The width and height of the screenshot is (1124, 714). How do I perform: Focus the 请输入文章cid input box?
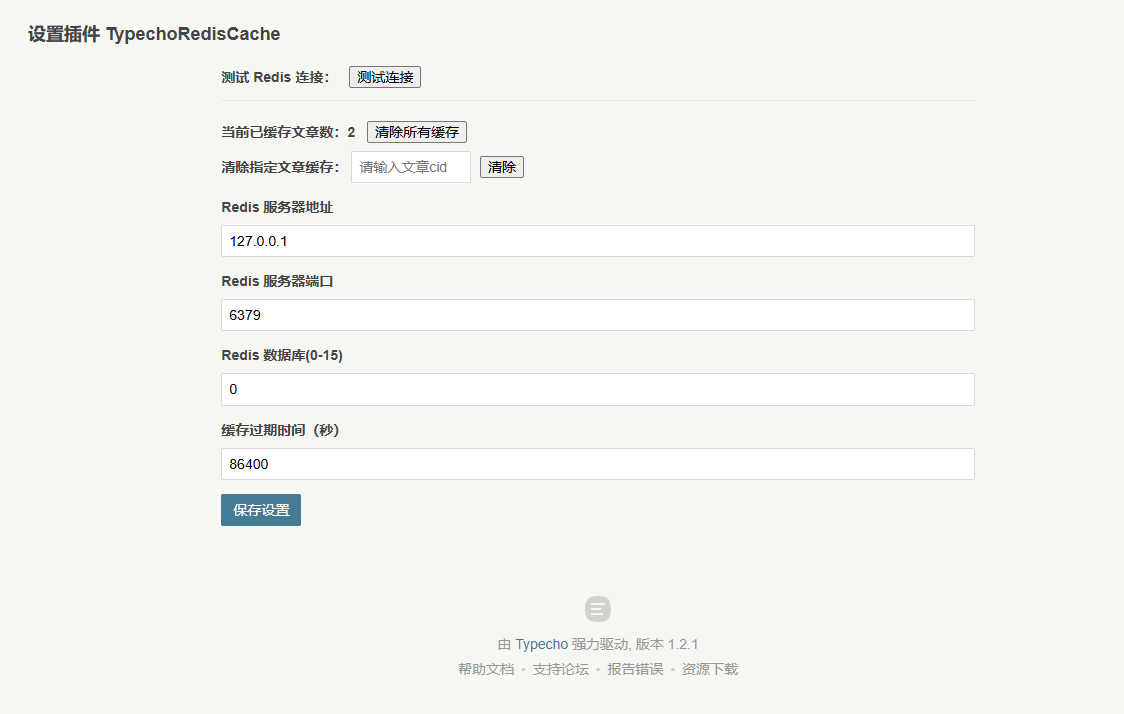410,167
